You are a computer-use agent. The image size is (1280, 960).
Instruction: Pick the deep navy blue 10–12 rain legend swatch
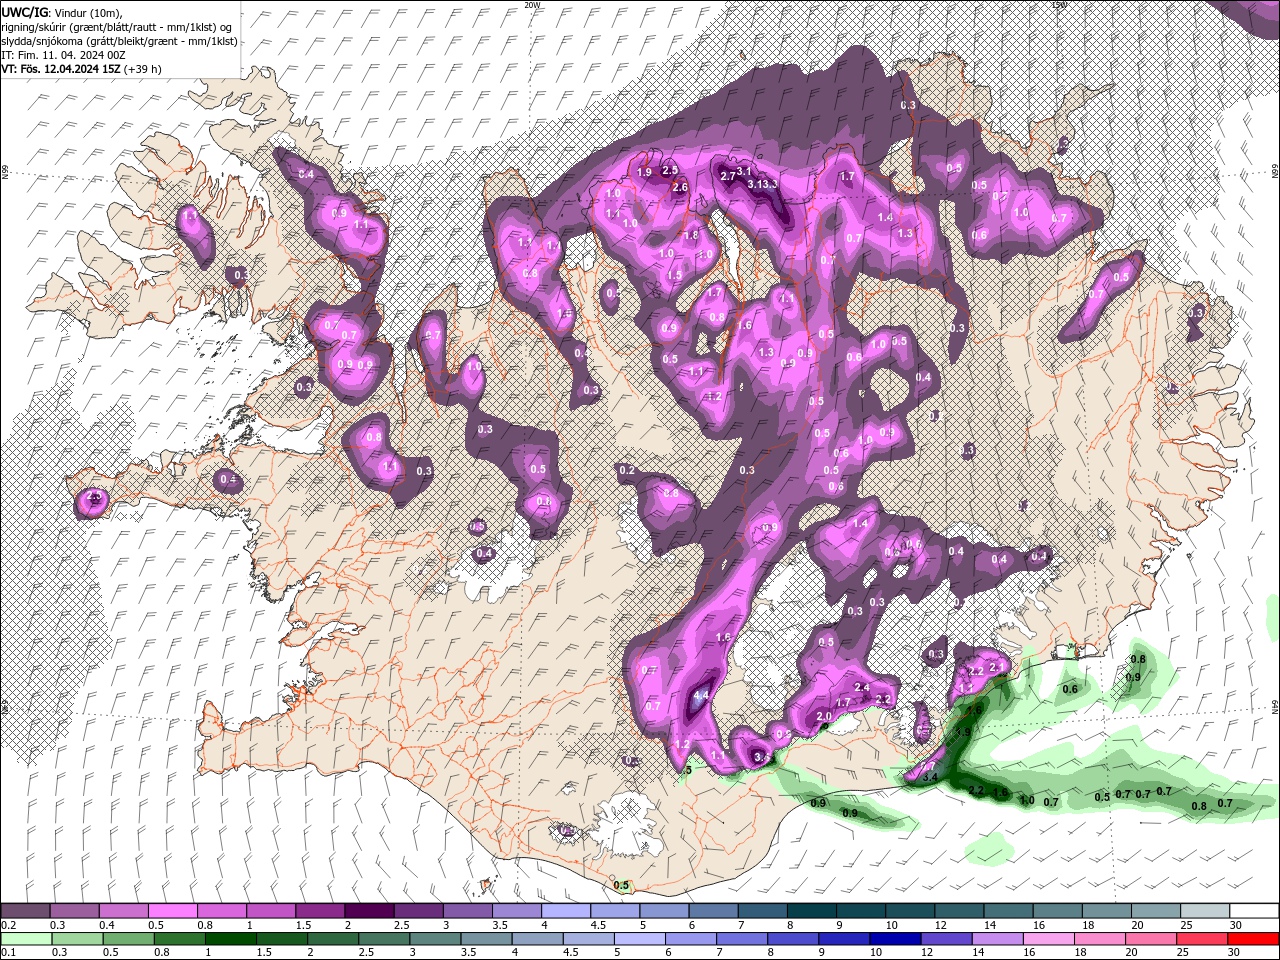895,939
